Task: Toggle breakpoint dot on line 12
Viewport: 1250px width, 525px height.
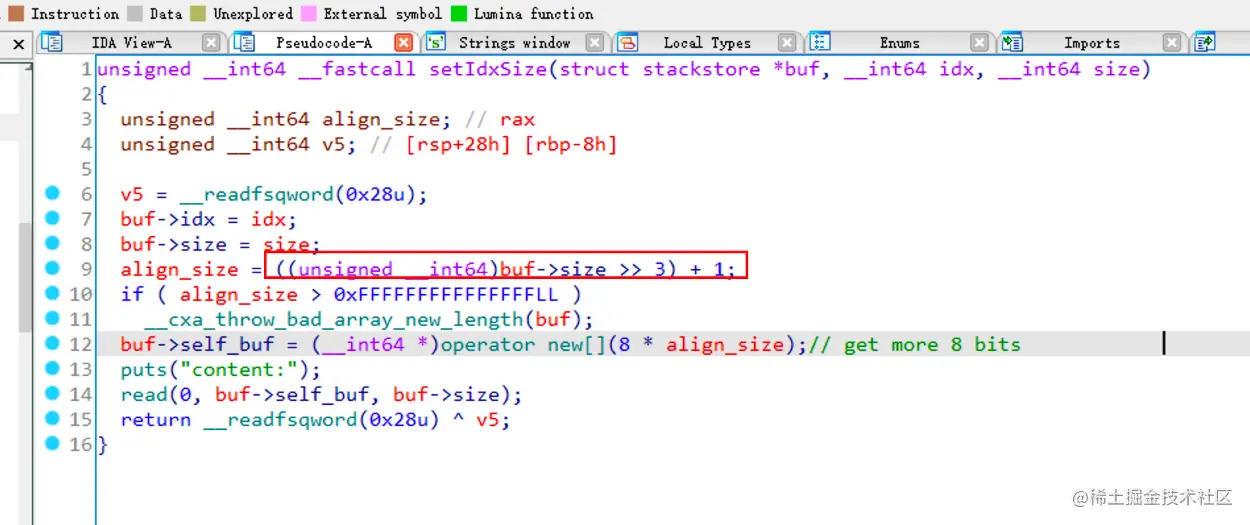Action: tap(52, 344)
